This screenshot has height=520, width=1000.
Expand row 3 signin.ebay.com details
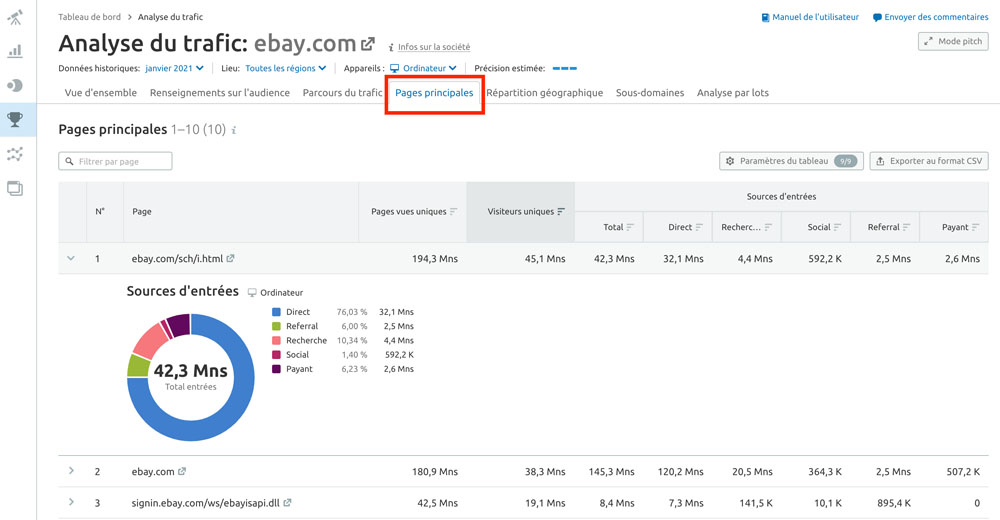pos(71,502)
